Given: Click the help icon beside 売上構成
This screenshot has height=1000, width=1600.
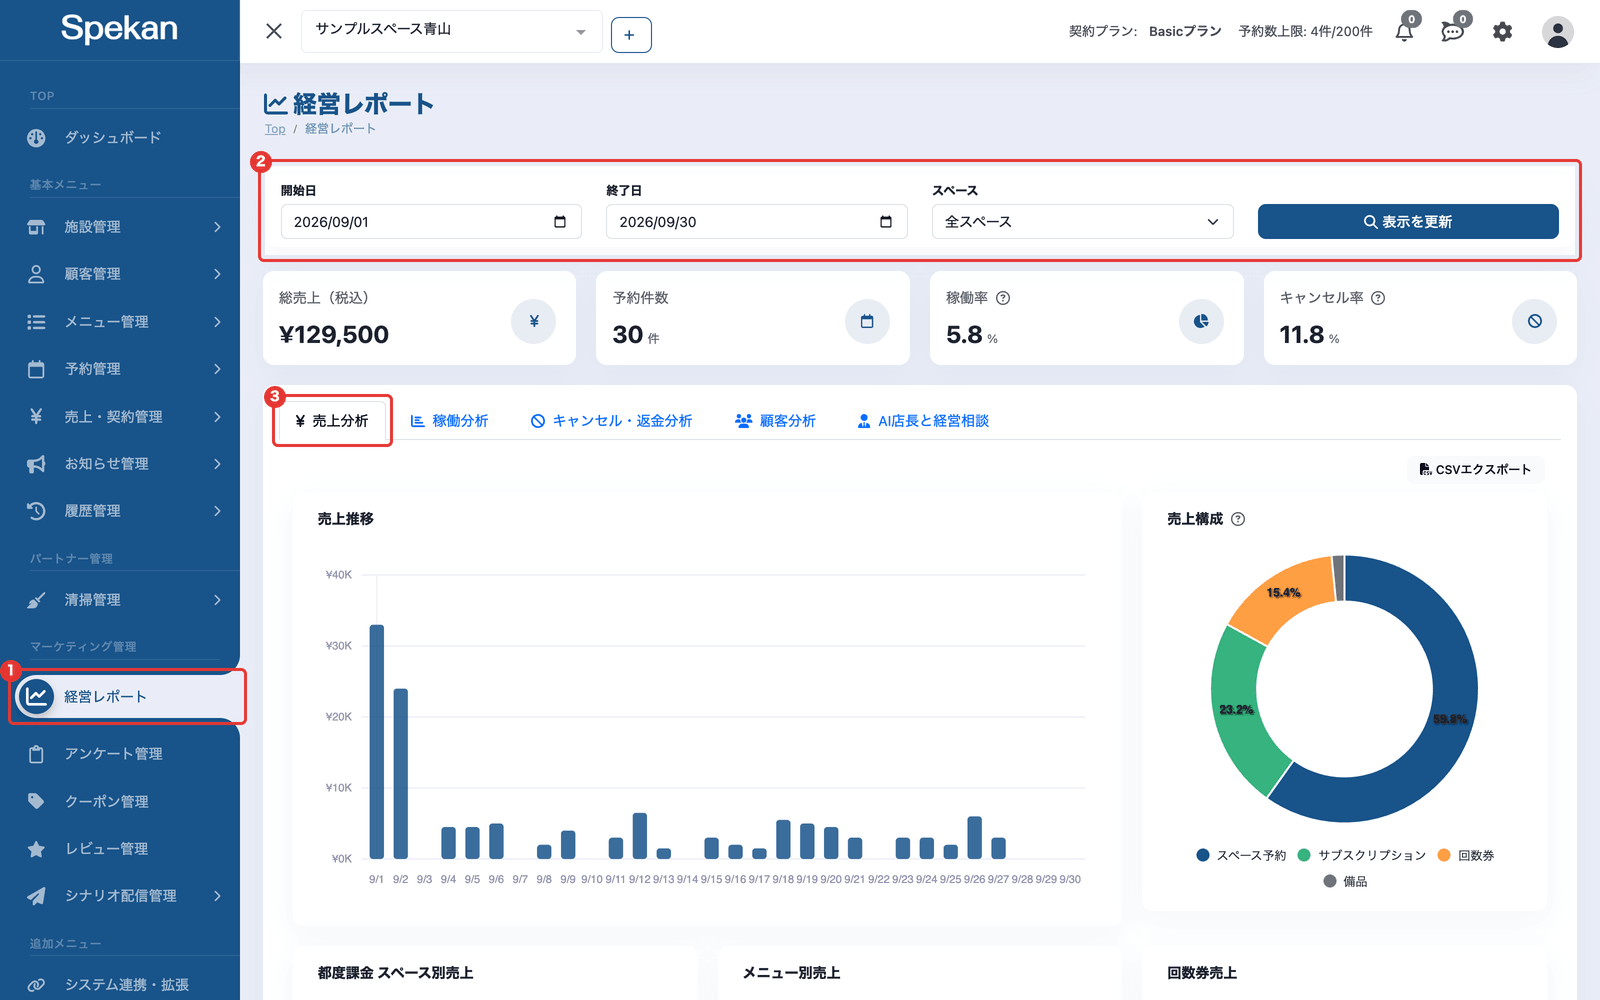Looking at the screenshot, I should coord(1238,519).
